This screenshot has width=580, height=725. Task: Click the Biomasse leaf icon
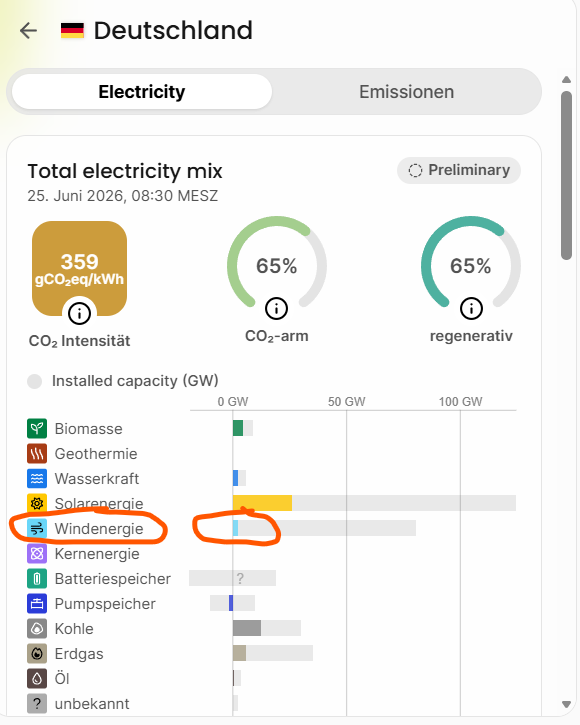point(37,429)
